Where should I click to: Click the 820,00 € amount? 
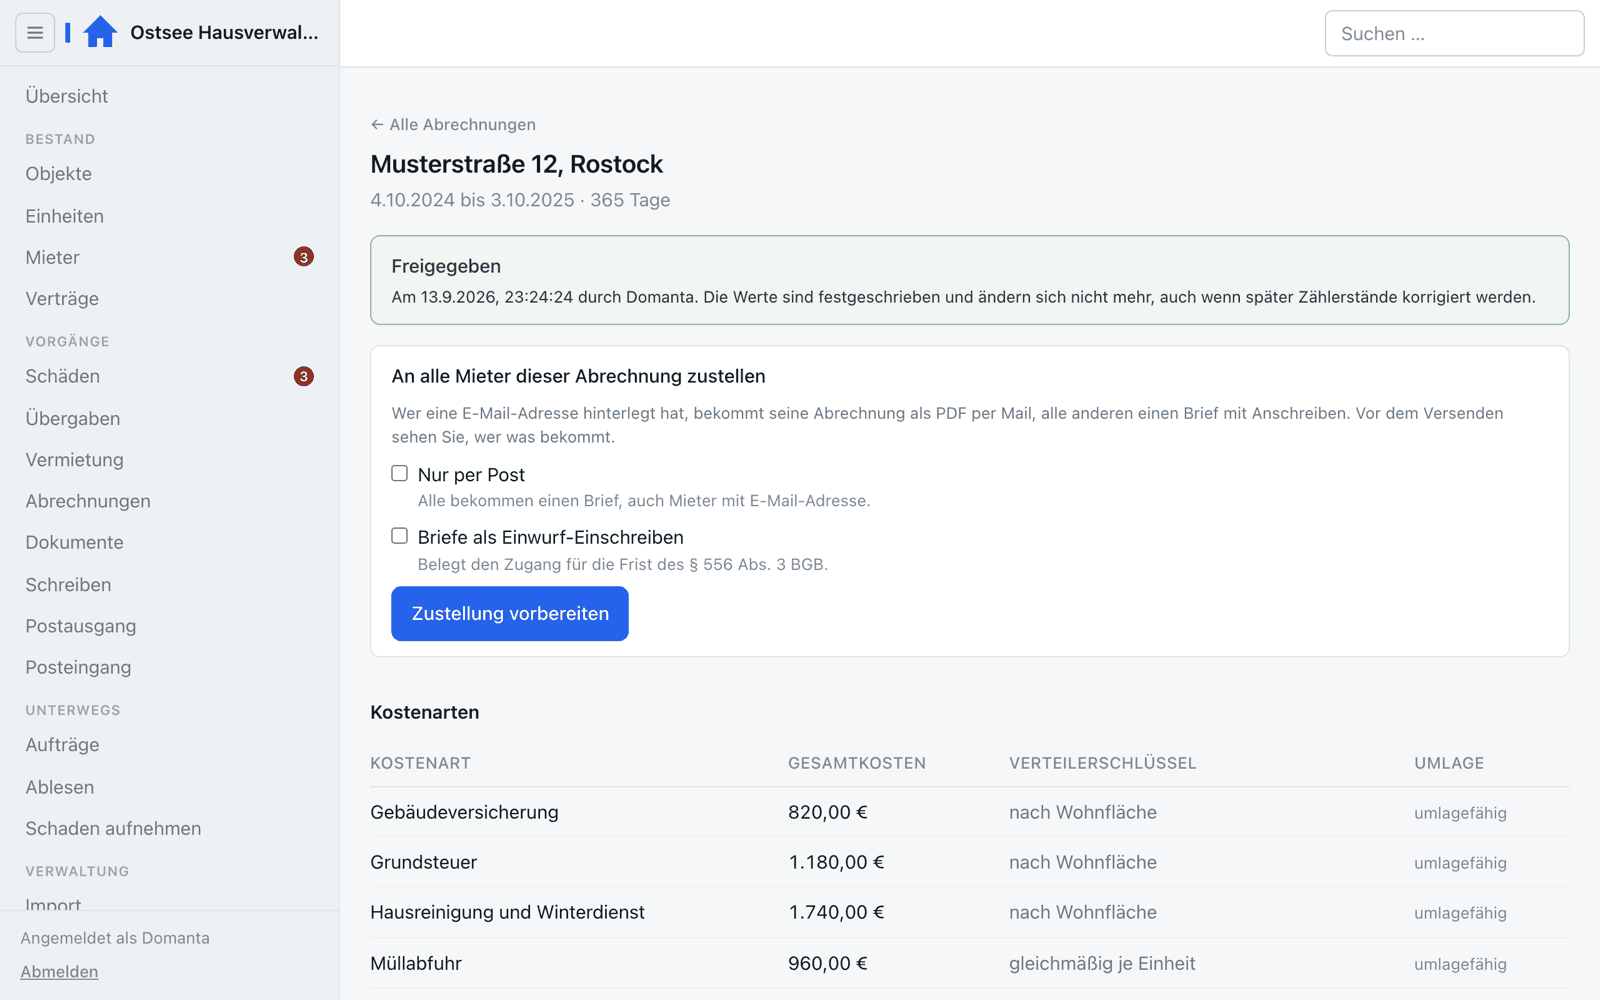point(828,812)
